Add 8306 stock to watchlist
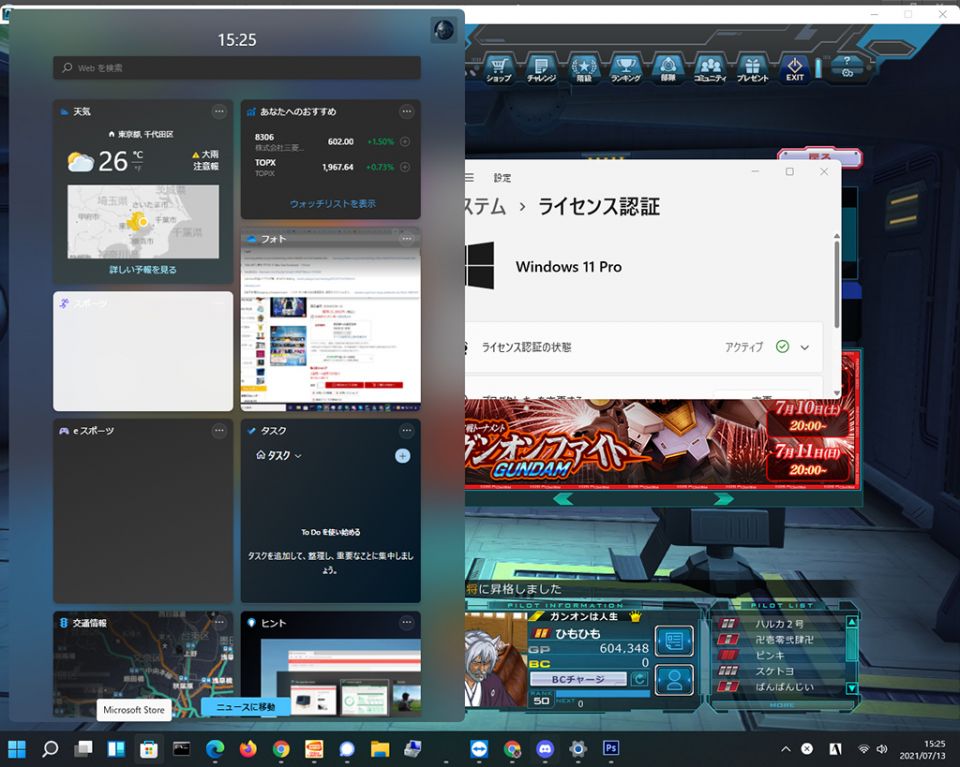The width and height of the screenshot is (960, 767). [x=404, y=142]
